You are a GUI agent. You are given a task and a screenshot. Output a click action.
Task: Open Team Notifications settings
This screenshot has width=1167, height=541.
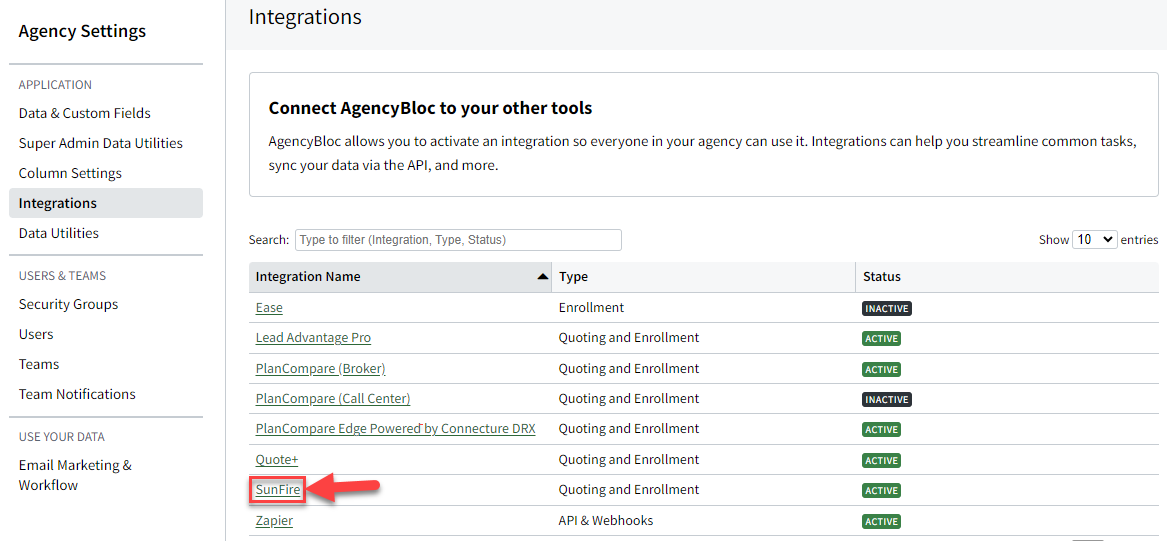click(77, 394)
